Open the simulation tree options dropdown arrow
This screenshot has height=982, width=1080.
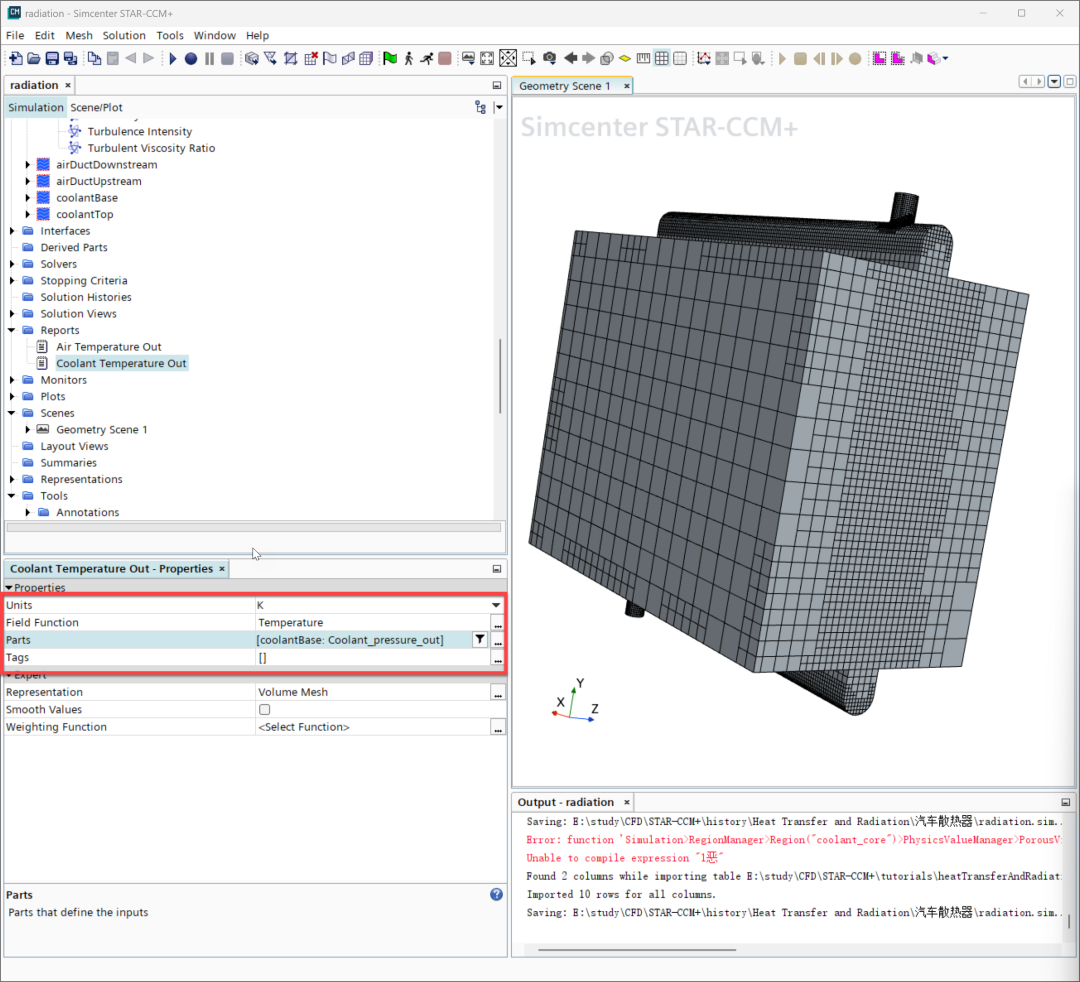coord(499,107)
